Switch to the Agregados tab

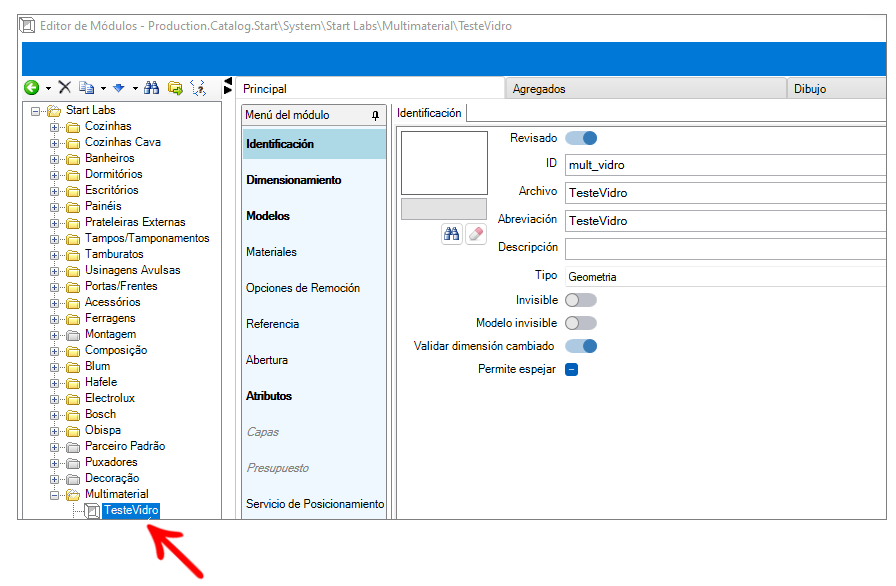click(x=646, y=89)
